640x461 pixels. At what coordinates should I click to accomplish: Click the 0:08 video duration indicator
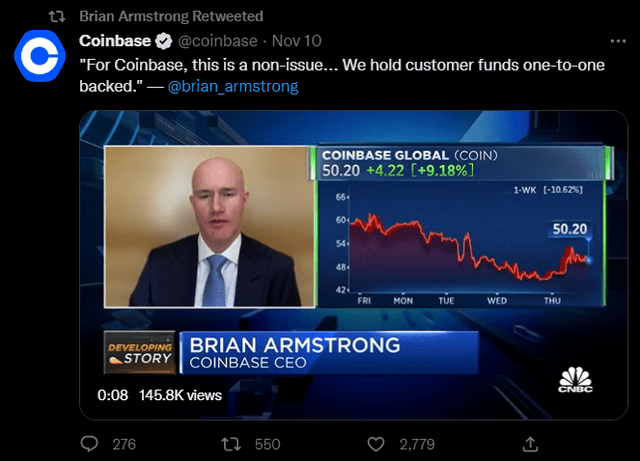(113, 395)
